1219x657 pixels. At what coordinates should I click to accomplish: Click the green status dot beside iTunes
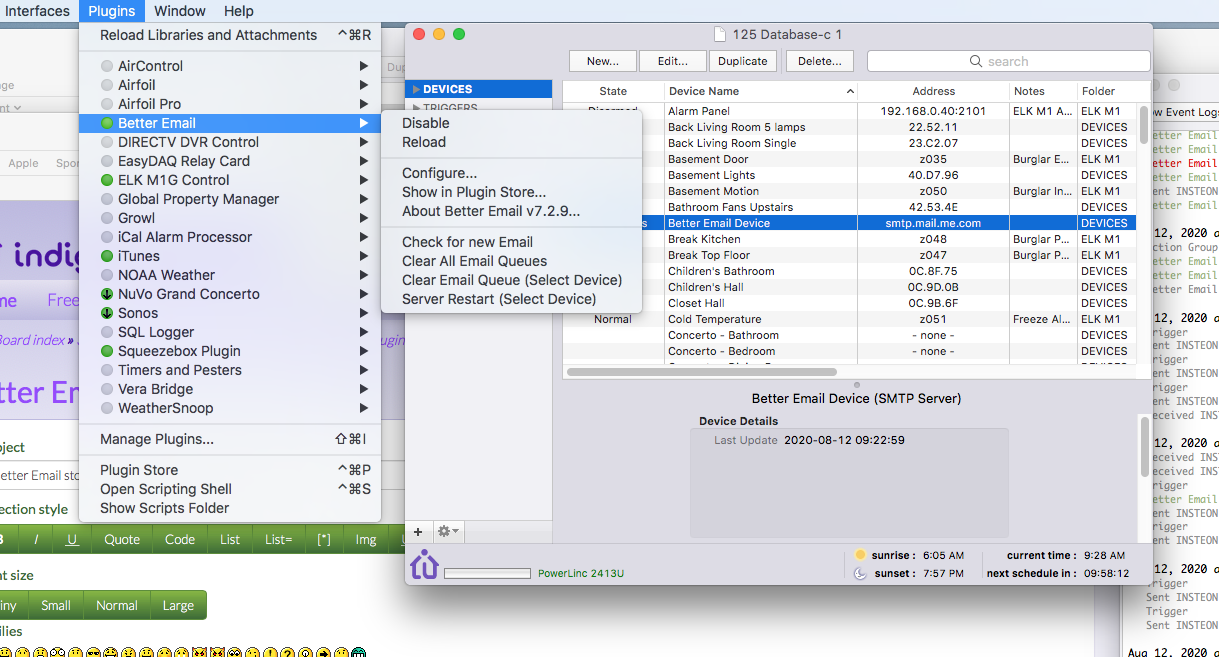(107, 256)
